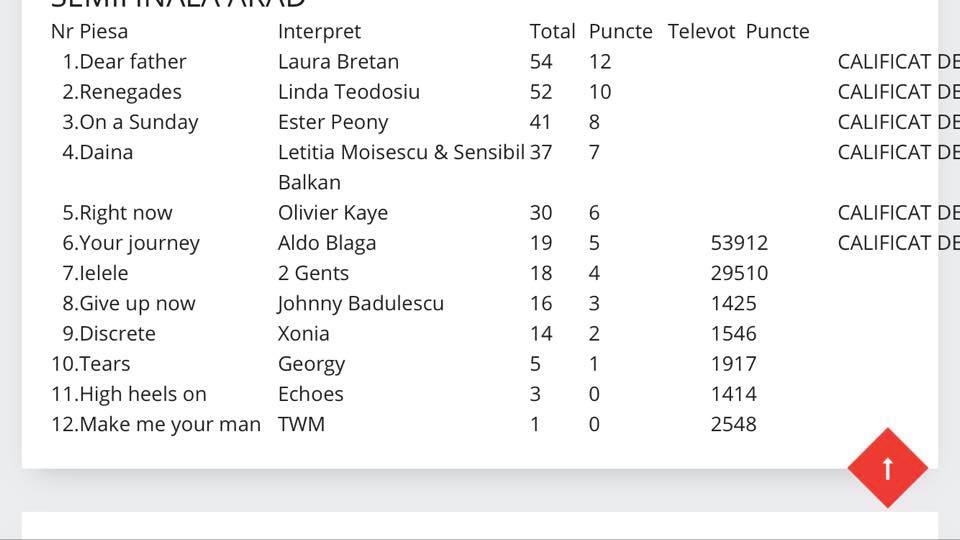
Task: Click the "Make me your man" title
Action: (x=169, y=424)
